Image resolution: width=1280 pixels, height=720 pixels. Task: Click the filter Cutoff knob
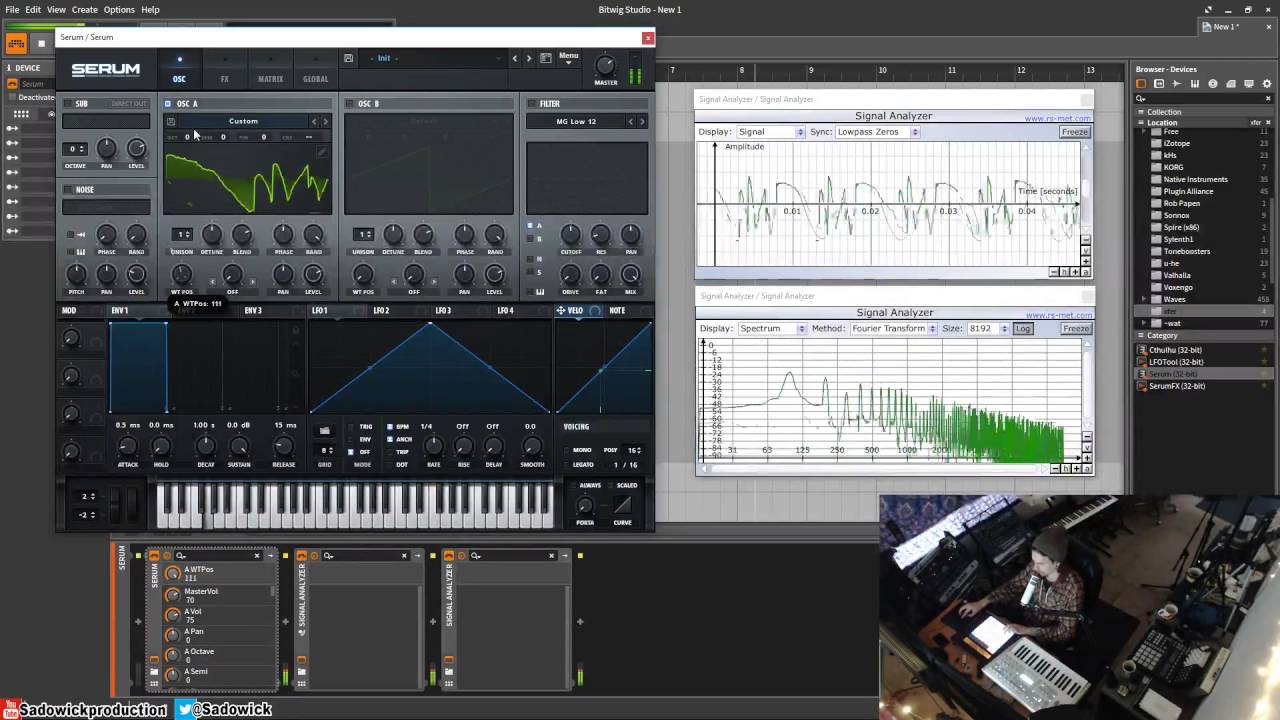570,235
